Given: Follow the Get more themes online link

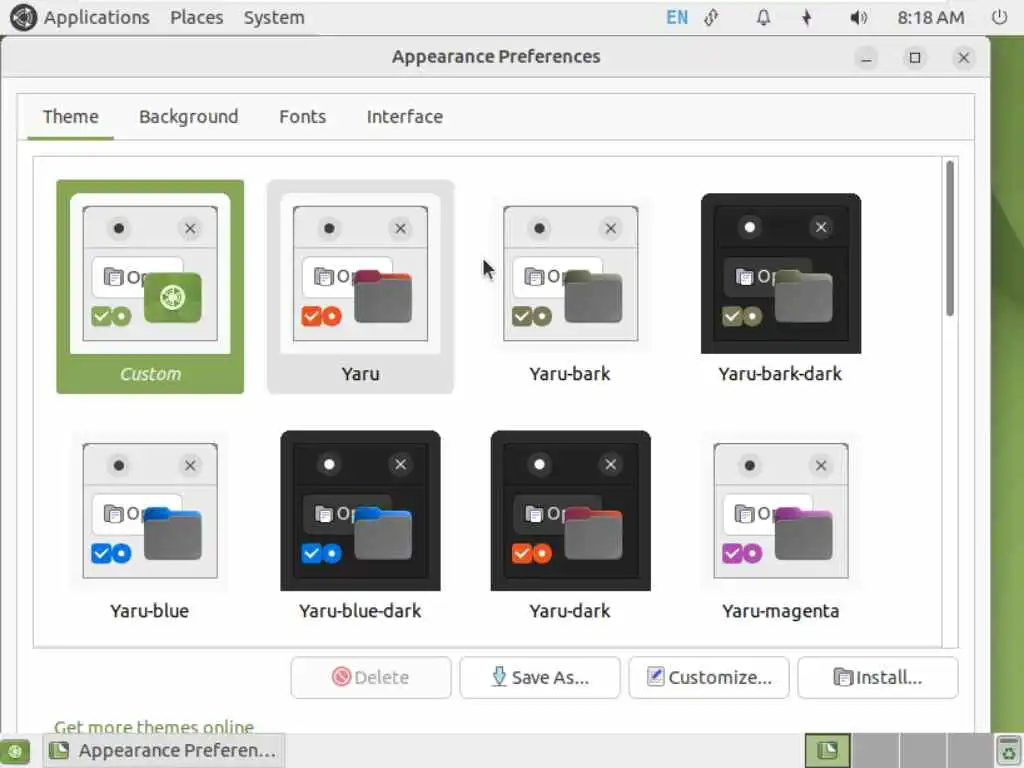Looking at the screenshot, I should (x=154, y=727).
